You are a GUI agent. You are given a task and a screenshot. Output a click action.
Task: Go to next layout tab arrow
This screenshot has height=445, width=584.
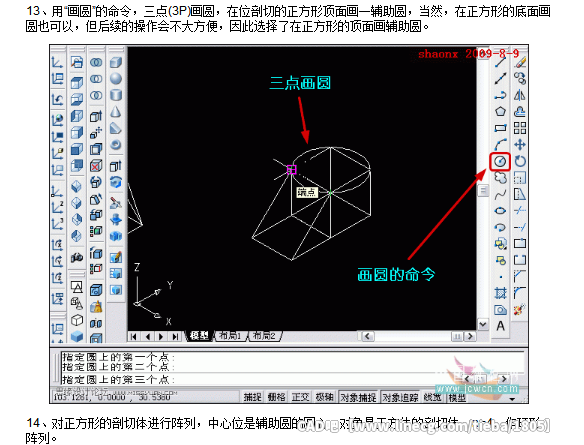click(161, 337)
